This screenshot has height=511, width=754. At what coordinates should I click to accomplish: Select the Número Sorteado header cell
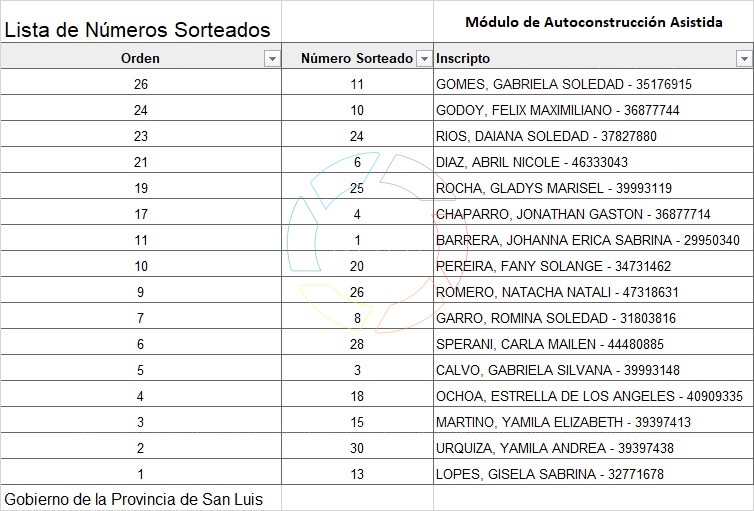(x=357, y=58)
